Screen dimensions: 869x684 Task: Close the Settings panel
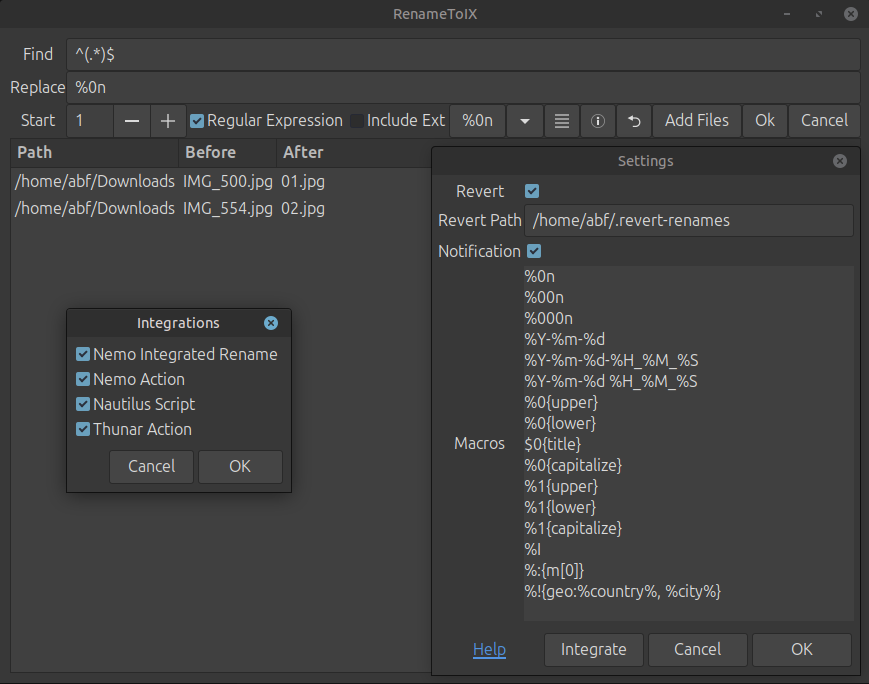coord(840,161)
